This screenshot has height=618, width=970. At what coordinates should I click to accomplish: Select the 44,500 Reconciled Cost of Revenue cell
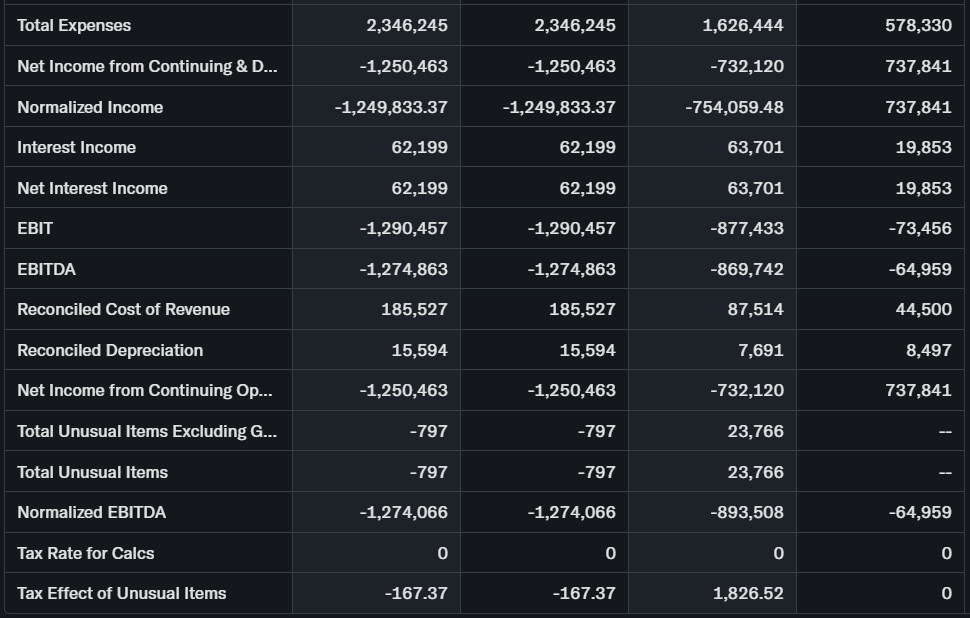(923, 309)
